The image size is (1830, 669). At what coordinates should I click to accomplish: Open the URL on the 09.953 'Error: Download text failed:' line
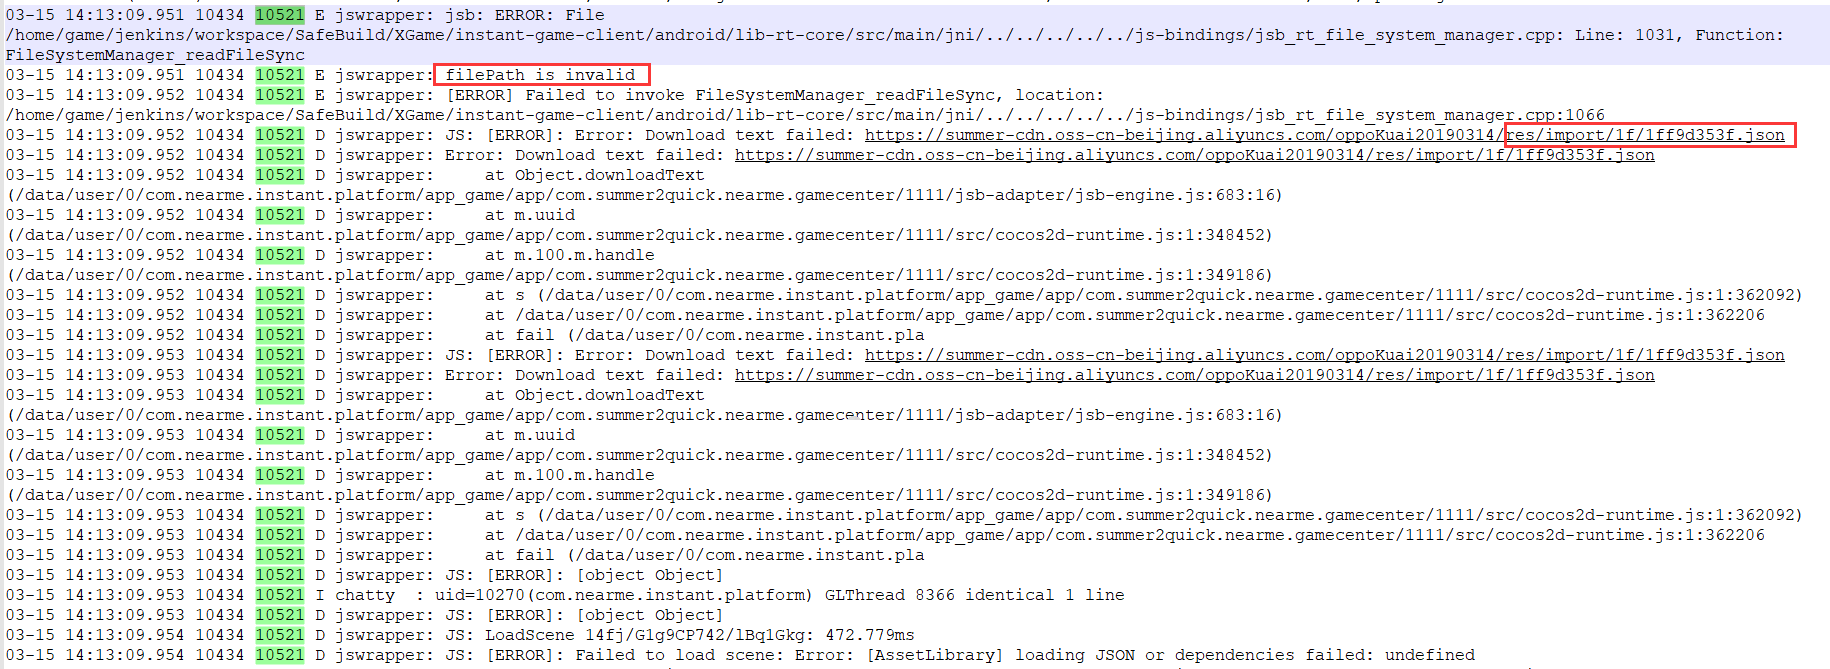point(1194,375)
